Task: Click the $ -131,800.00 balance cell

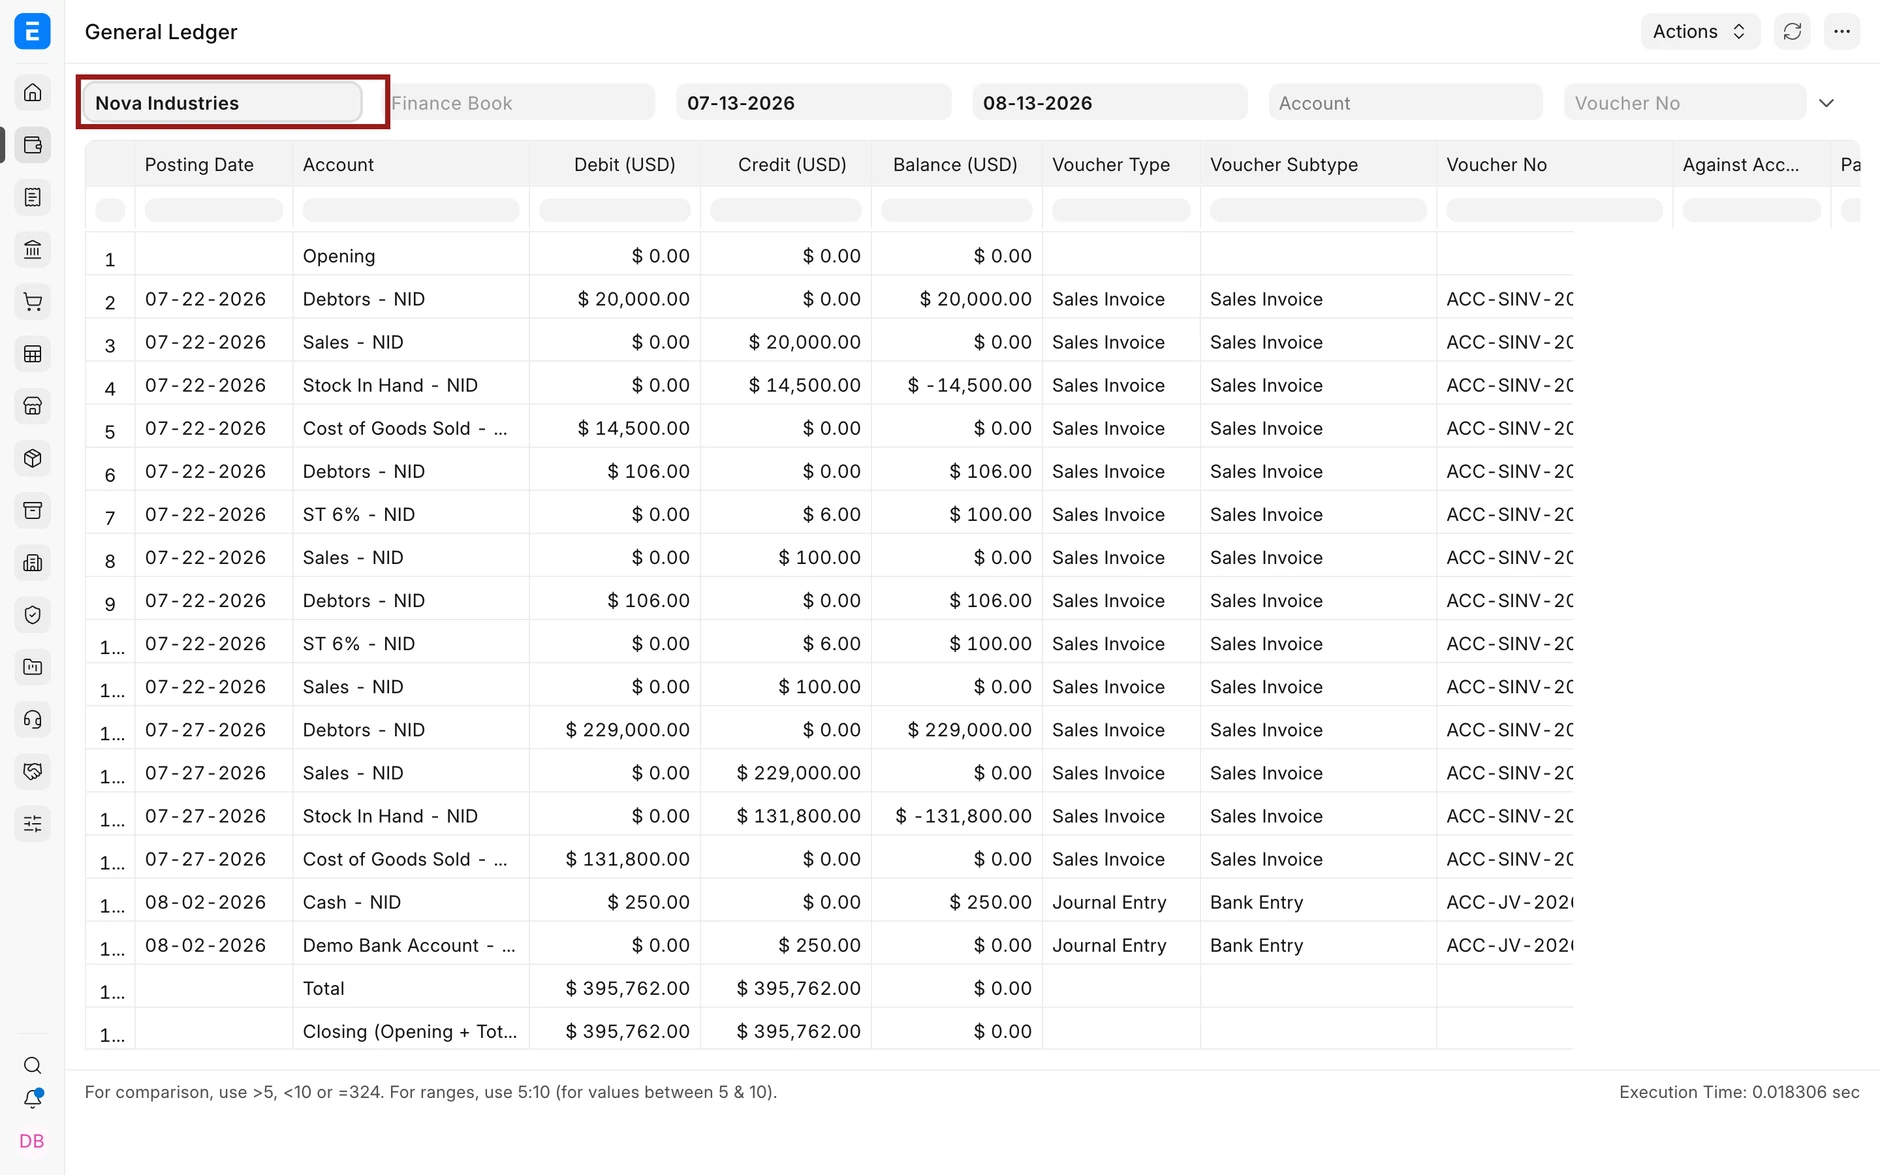Action: pos(956,816)
